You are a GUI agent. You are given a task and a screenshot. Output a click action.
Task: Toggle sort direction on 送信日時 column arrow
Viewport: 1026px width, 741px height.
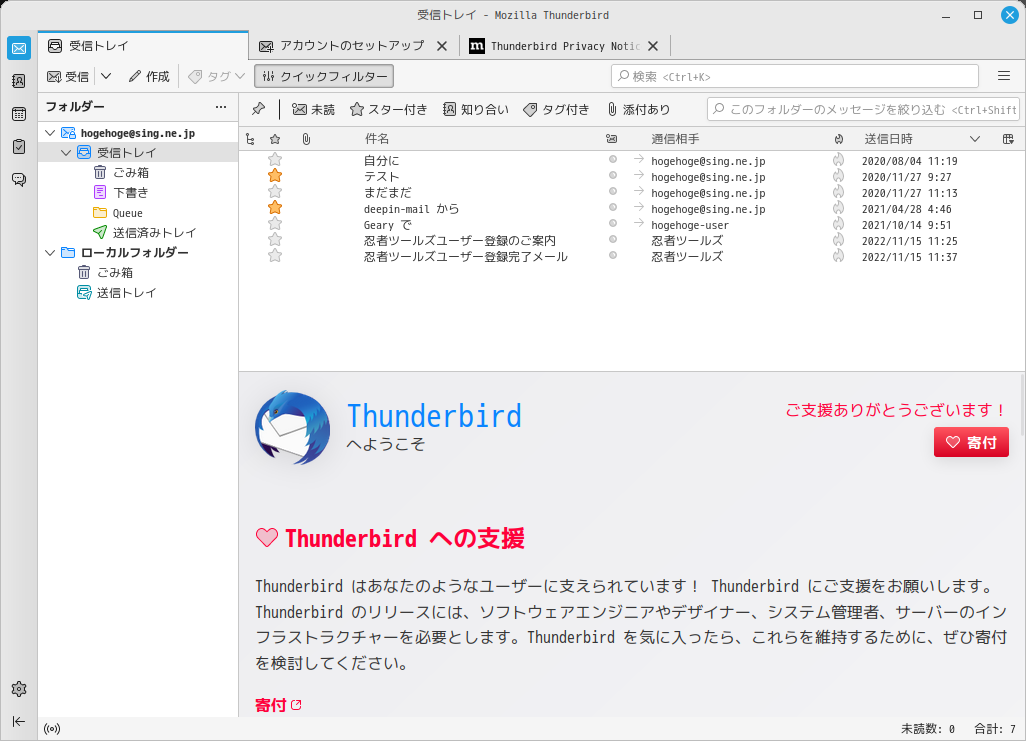(974, 139)
